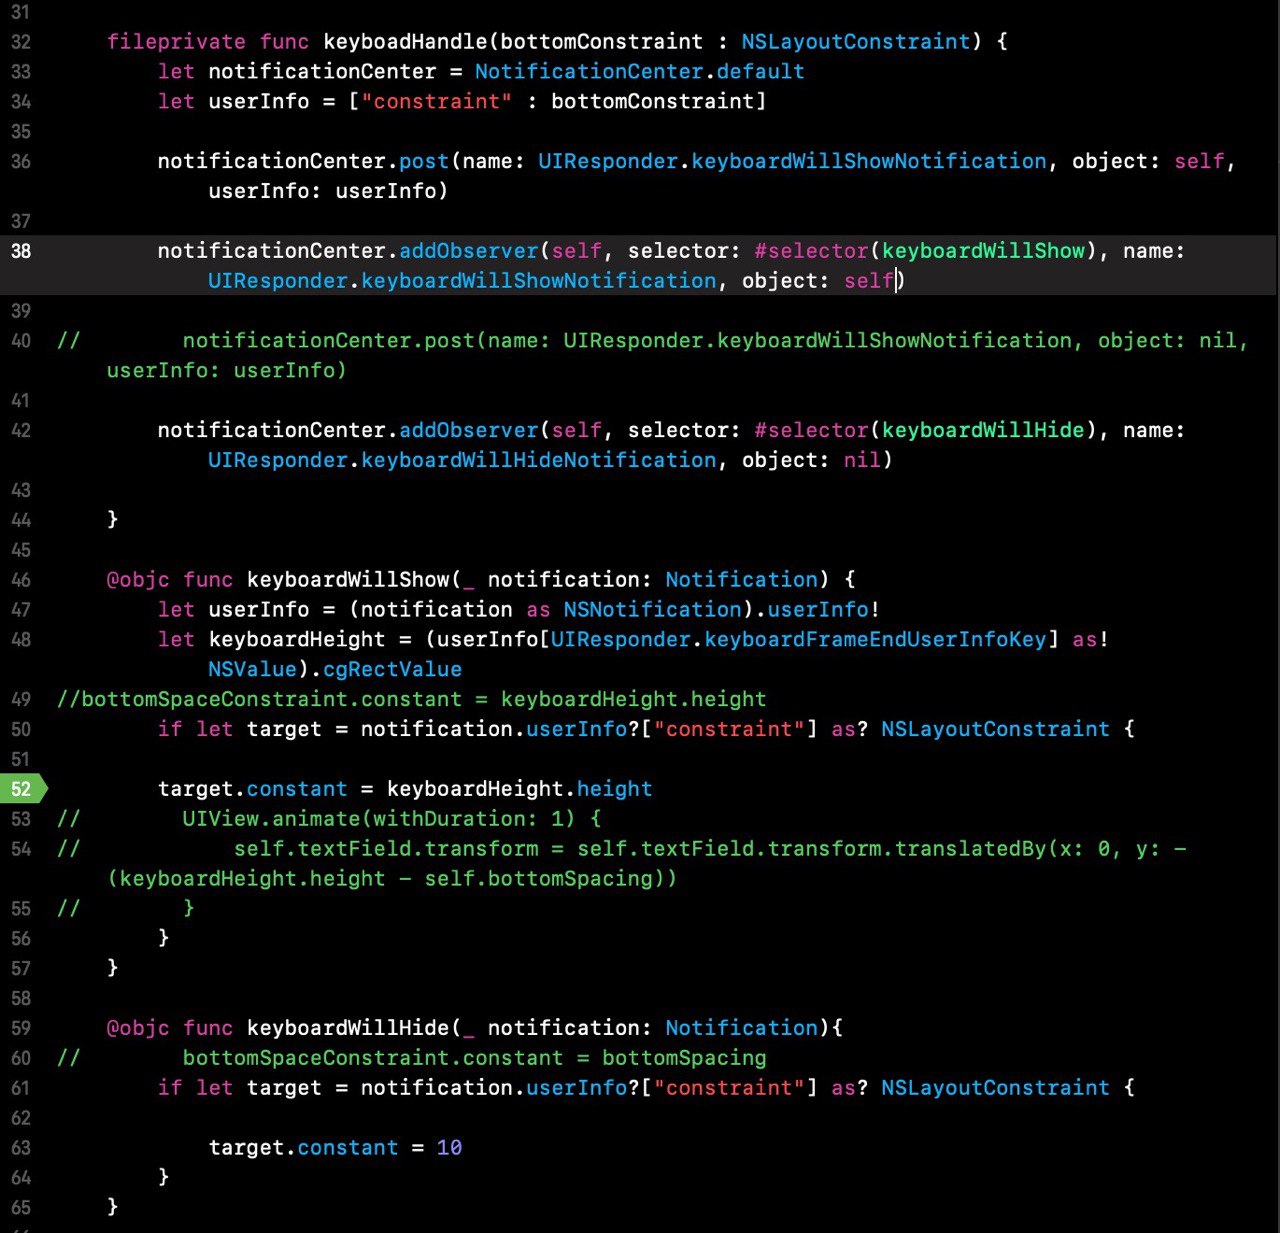This screenshot has height=1233, width=1280.
Task: Click the commented 'bottomSpacing' value on line 60
Action: coord(684,1058)
